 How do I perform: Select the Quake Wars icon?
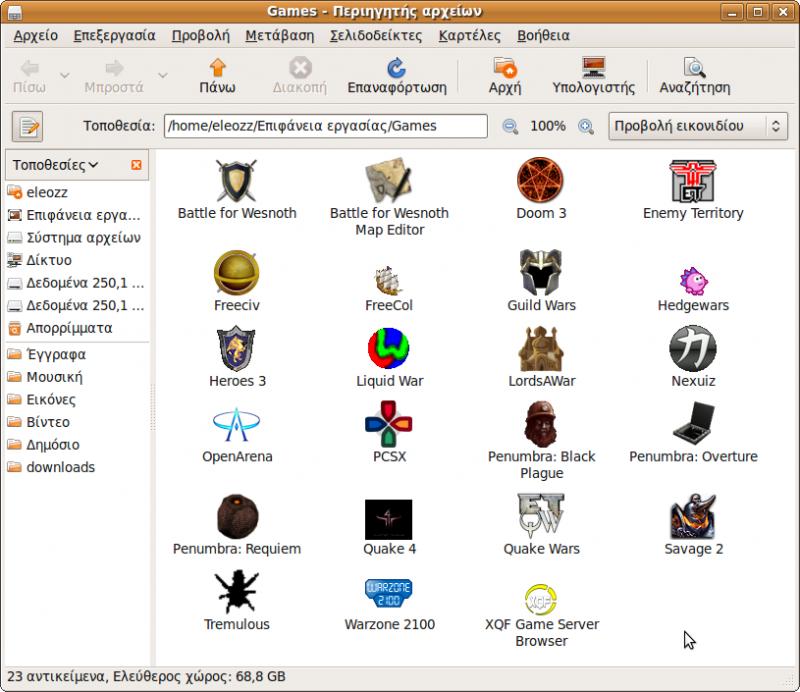[x=541, y=515]
